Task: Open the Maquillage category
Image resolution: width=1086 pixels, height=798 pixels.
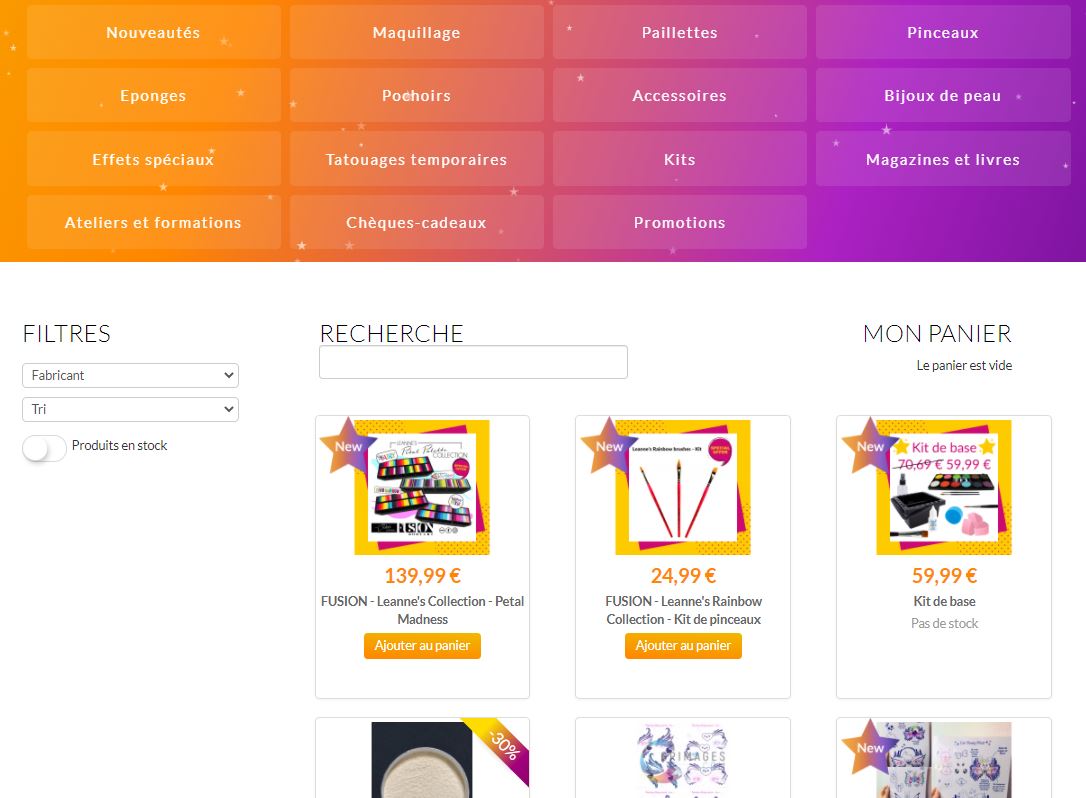Action: point(416,33)
